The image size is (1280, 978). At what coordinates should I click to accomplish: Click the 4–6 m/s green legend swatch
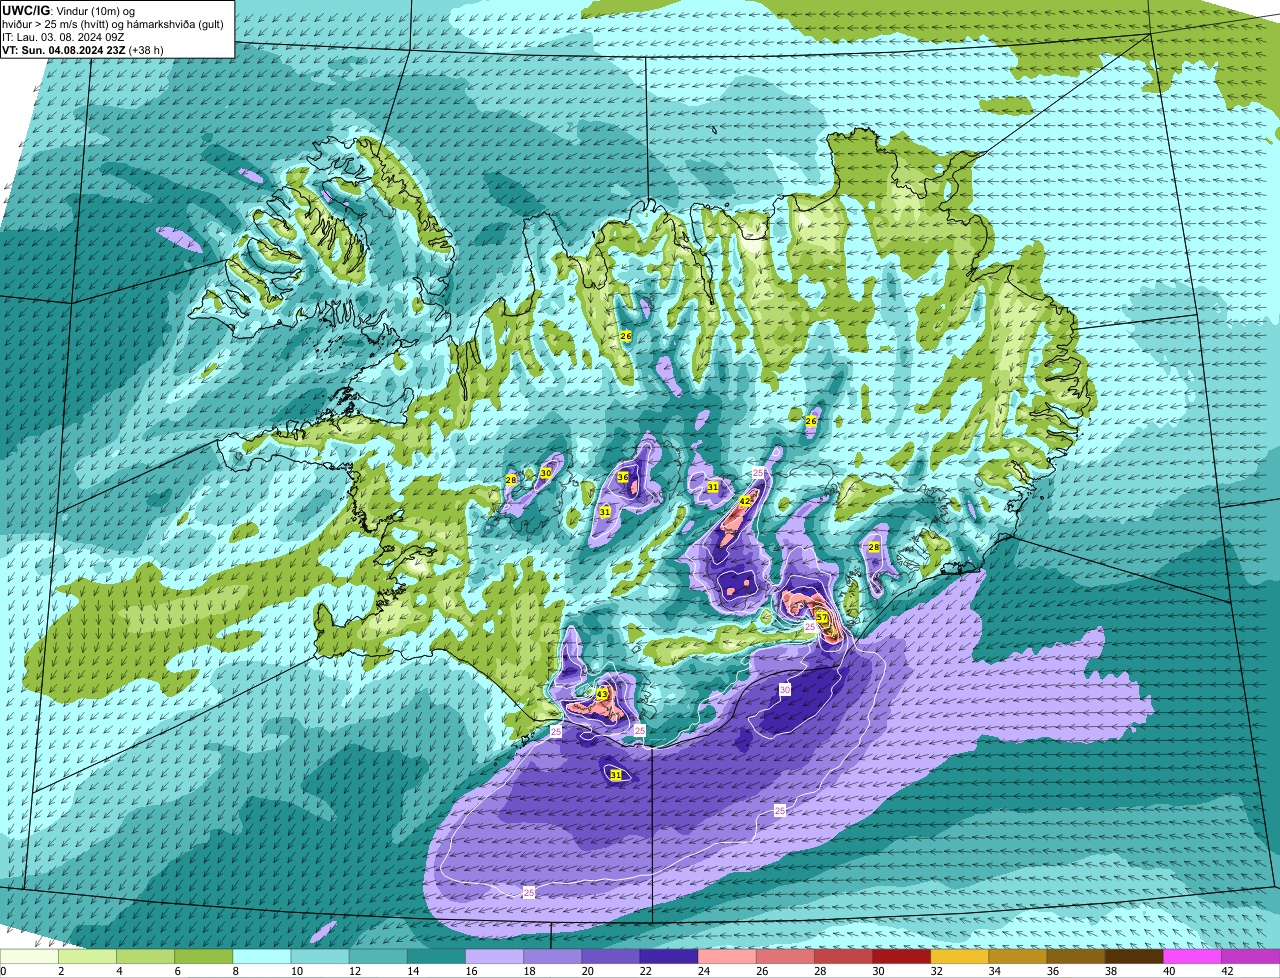pyautogui.click(x=145, y=957)
